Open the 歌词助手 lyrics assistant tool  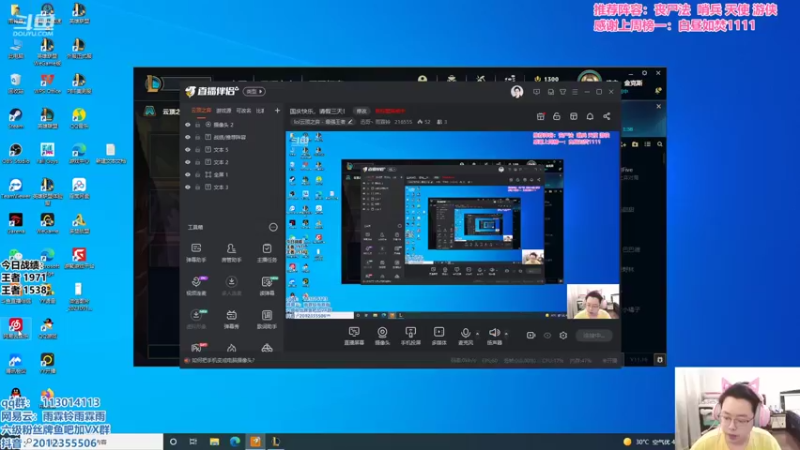[x=267, y=319]
